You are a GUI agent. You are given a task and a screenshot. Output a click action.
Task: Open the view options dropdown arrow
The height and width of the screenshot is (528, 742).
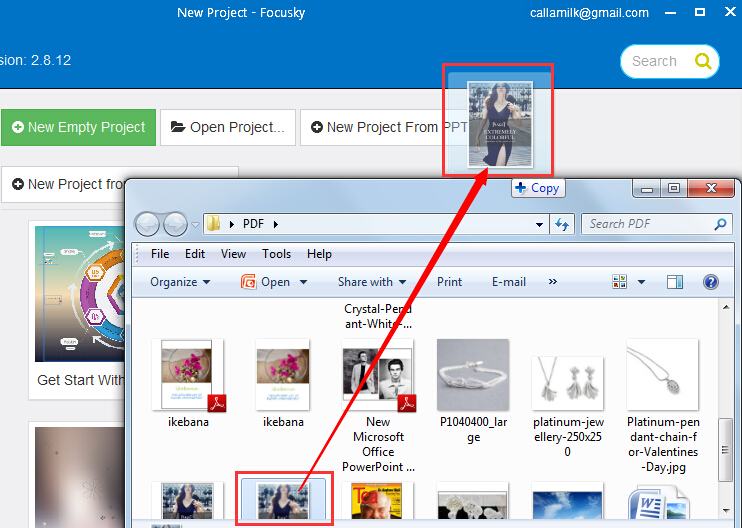click(641, 282)
